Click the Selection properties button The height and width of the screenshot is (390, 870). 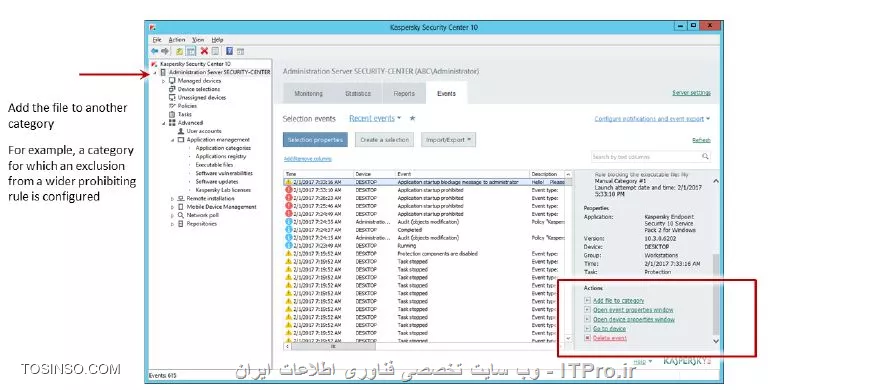coord(315,140)
